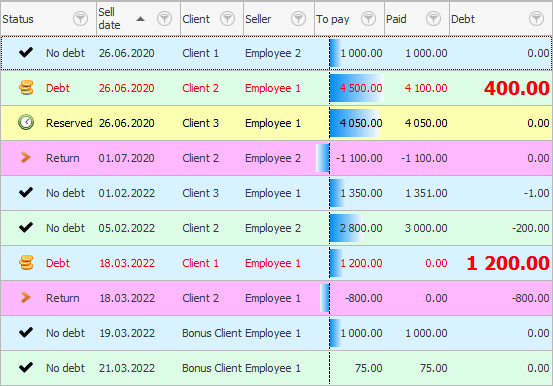Image resolution: width=553 pixels, height=386 pixels.
Task: Select Bonus Client in the 21.03.2022 row
Action: (x=212, y=368)
